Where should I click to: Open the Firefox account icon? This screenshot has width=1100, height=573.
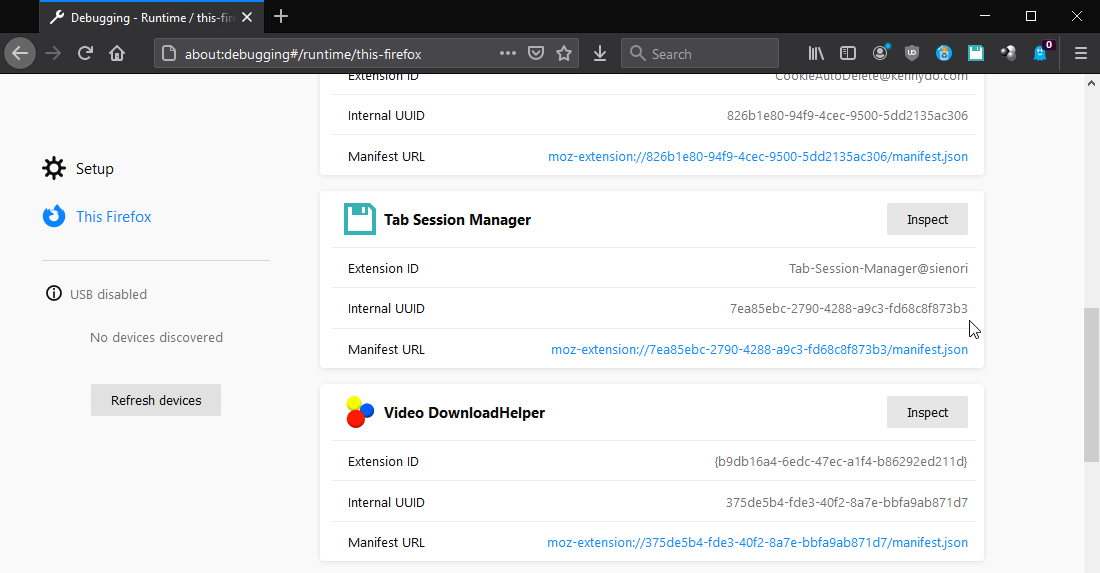pos(880,53)
